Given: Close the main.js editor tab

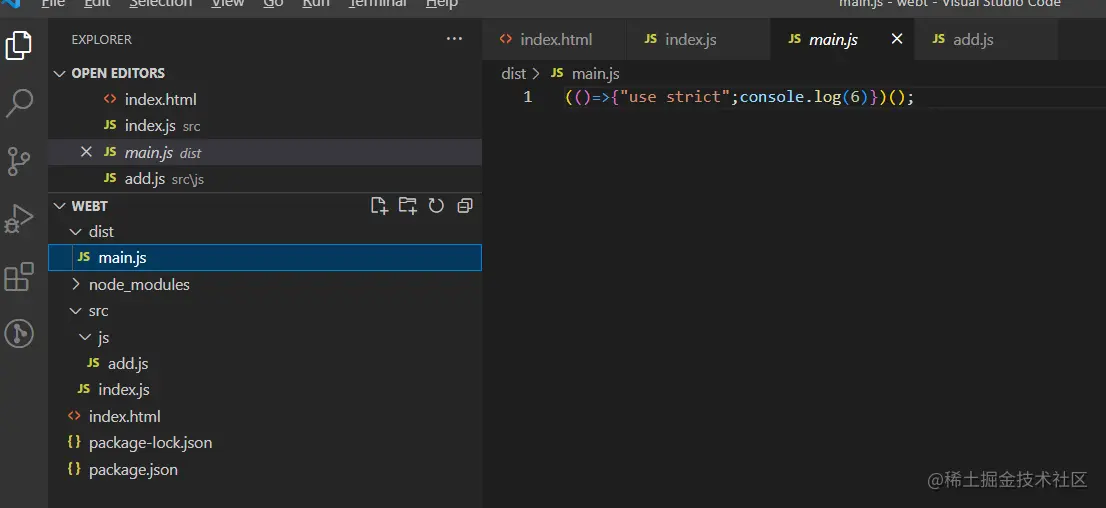Looking at the screenshot, I should [x=897, y=39].
